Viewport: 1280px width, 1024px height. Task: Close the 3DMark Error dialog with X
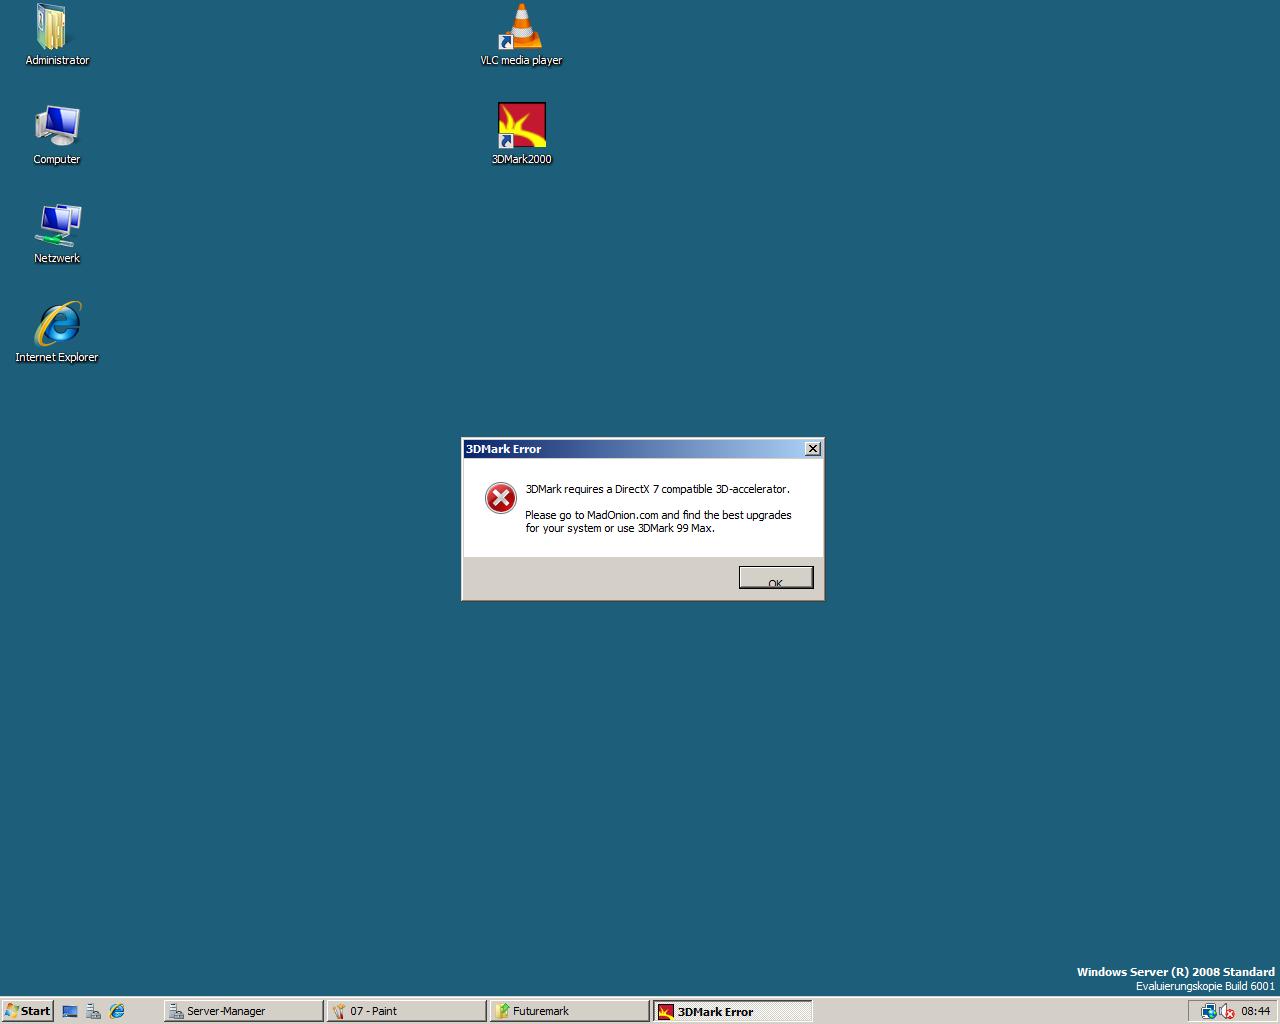(x=813, y=449)
